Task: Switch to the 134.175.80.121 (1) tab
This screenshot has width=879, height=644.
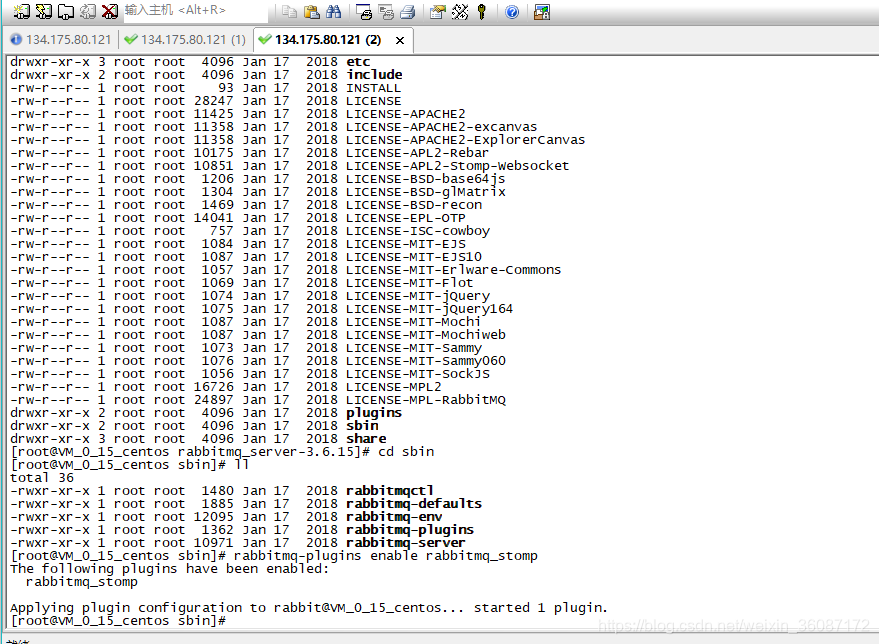Action: pyautogui.click(x=186, y=40)
